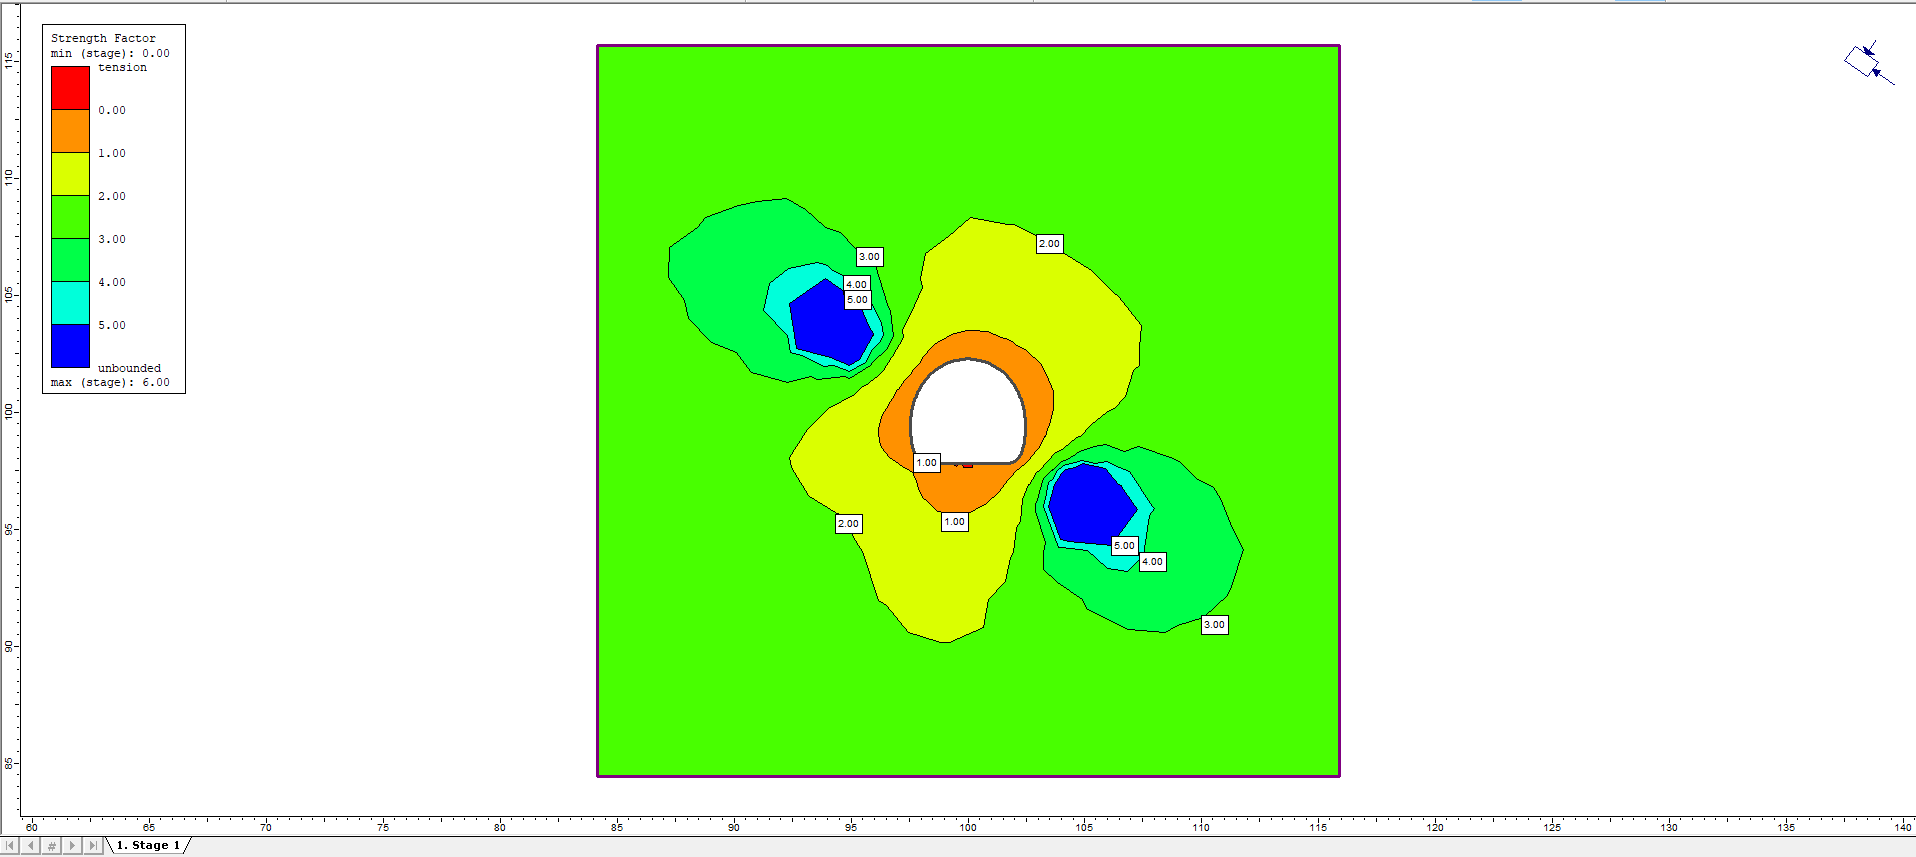Viewport: 1916px width, 857px height.
Task: Select the Stage 1 tab
Action: pos(148,846)
